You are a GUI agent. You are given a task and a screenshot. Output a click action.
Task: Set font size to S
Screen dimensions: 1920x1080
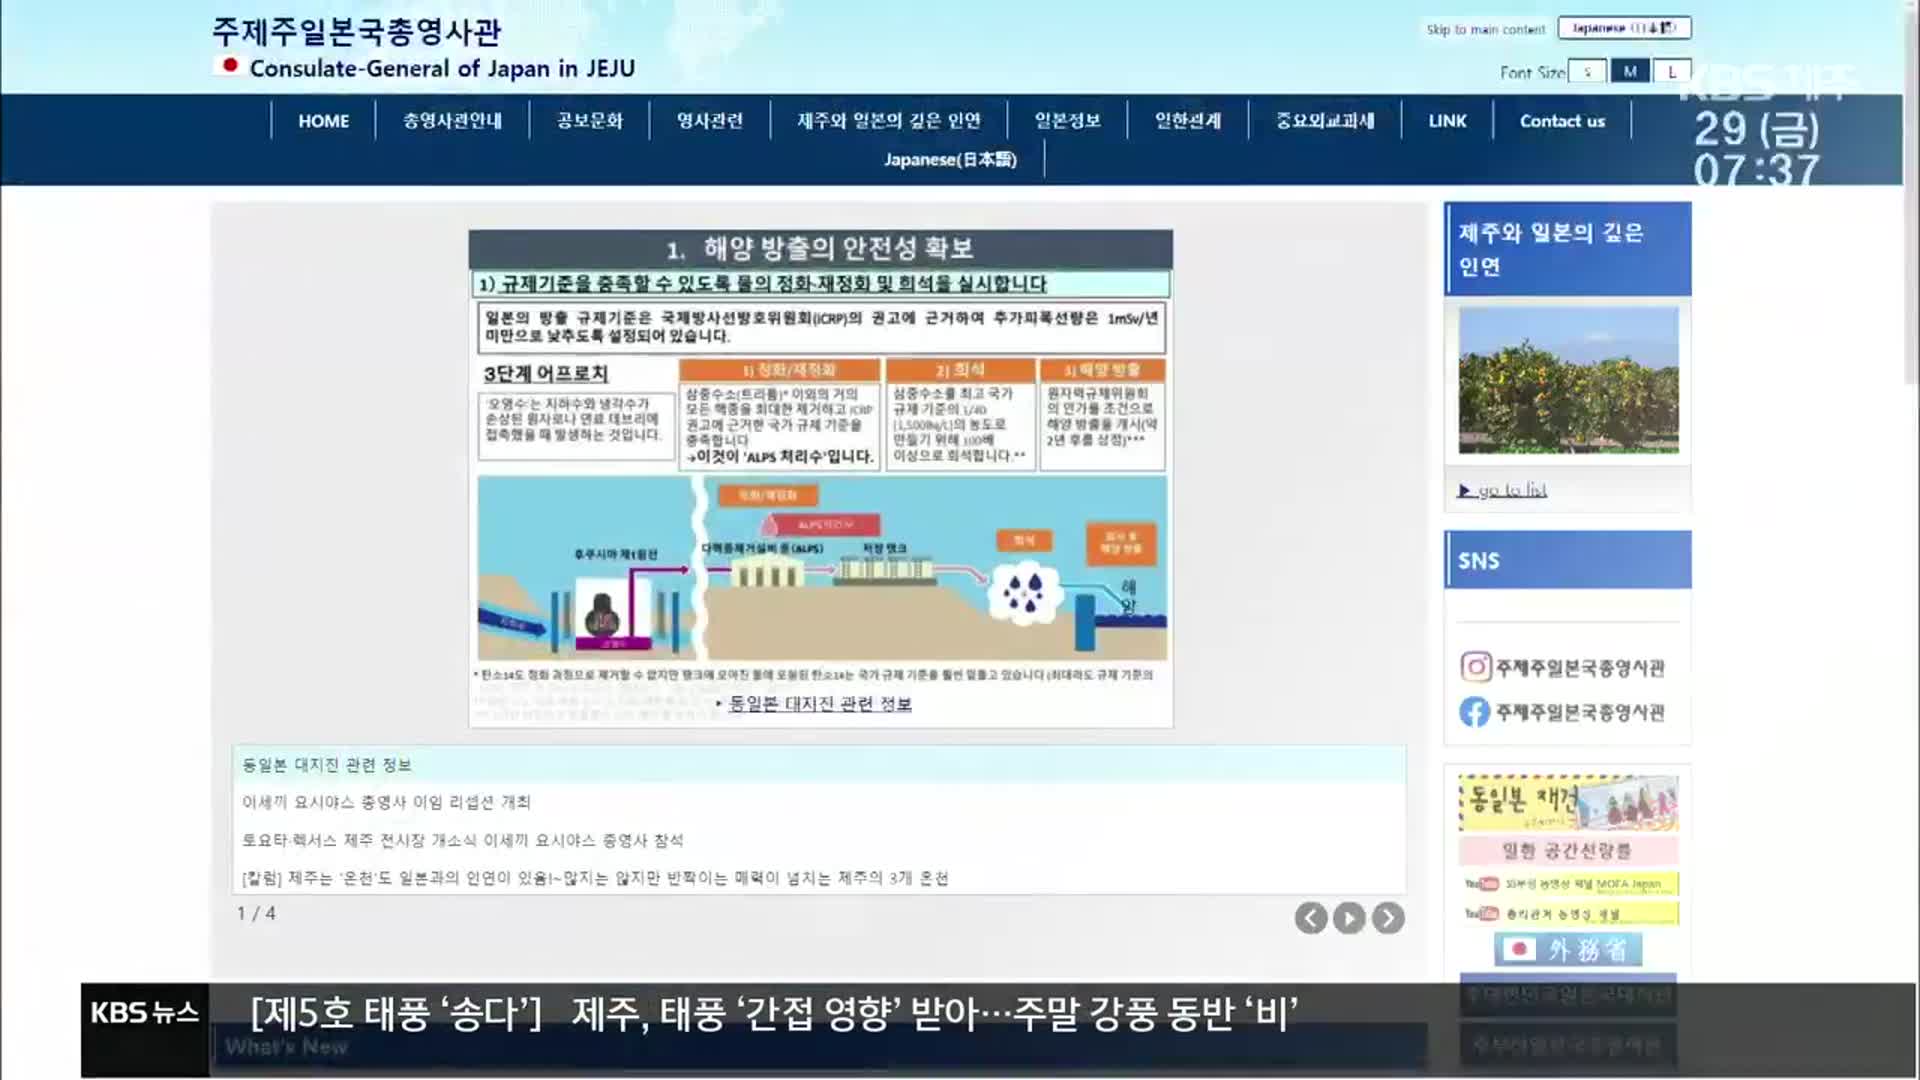pos(1587,72)
